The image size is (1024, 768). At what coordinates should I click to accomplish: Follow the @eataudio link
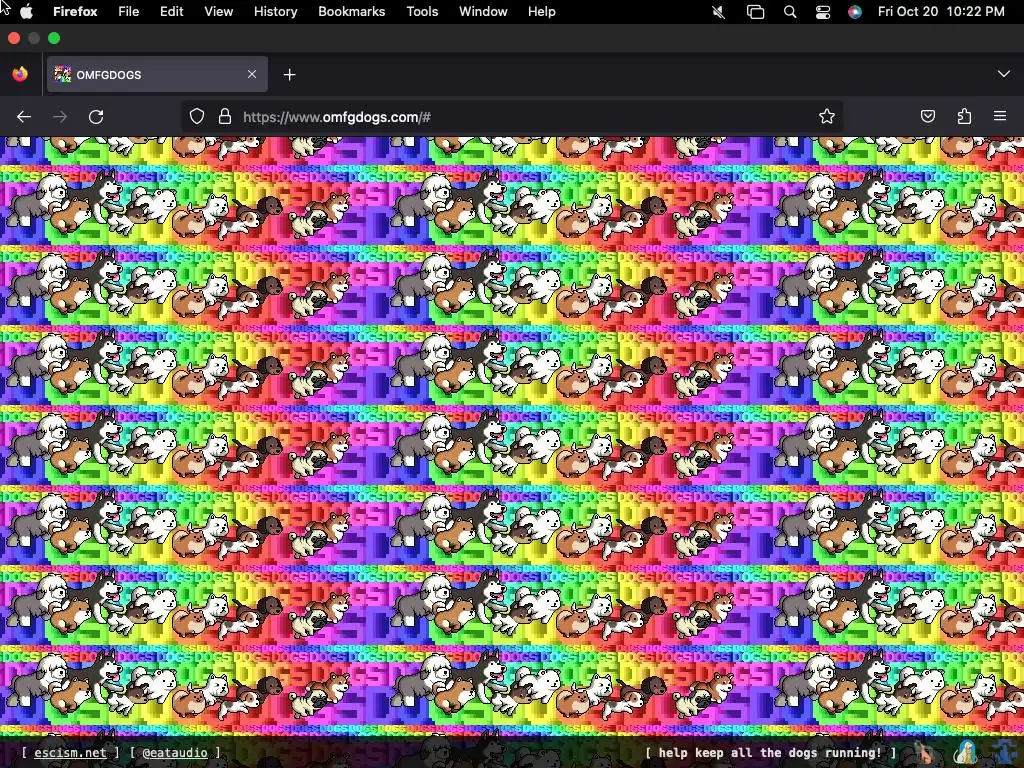(175, 752)
